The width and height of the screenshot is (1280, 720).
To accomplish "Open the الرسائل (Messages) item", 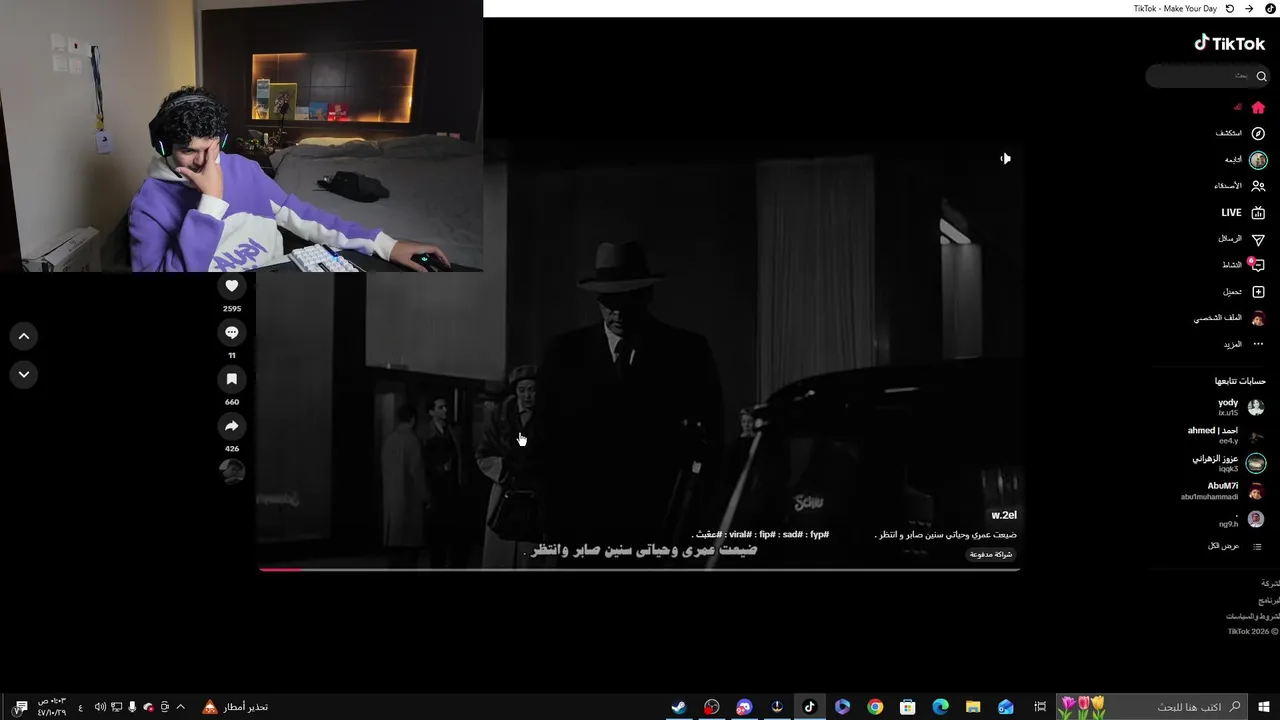I will pos(1241,239).
